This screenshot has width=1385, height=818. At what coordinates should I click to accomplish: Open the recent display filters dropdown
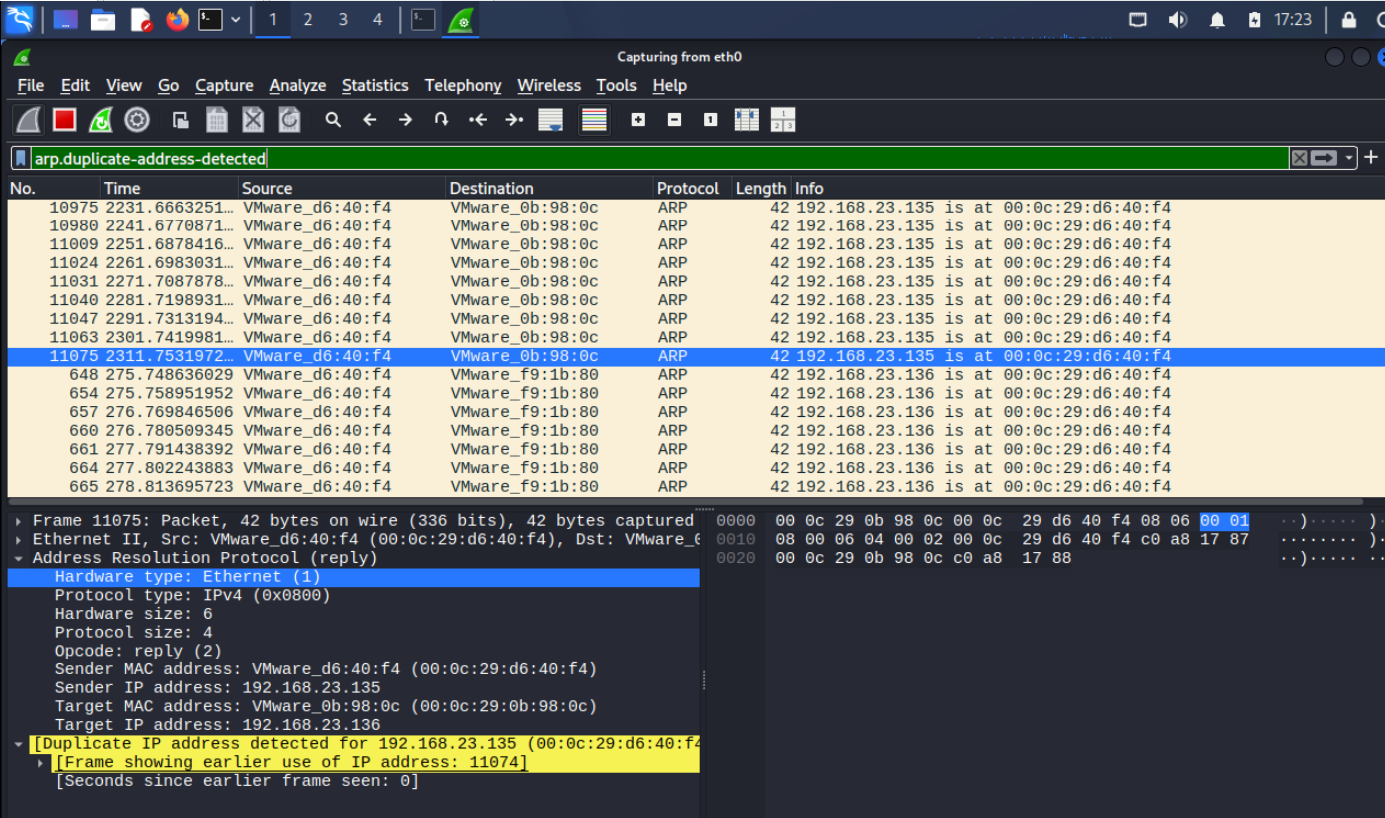pos(1349,158)
